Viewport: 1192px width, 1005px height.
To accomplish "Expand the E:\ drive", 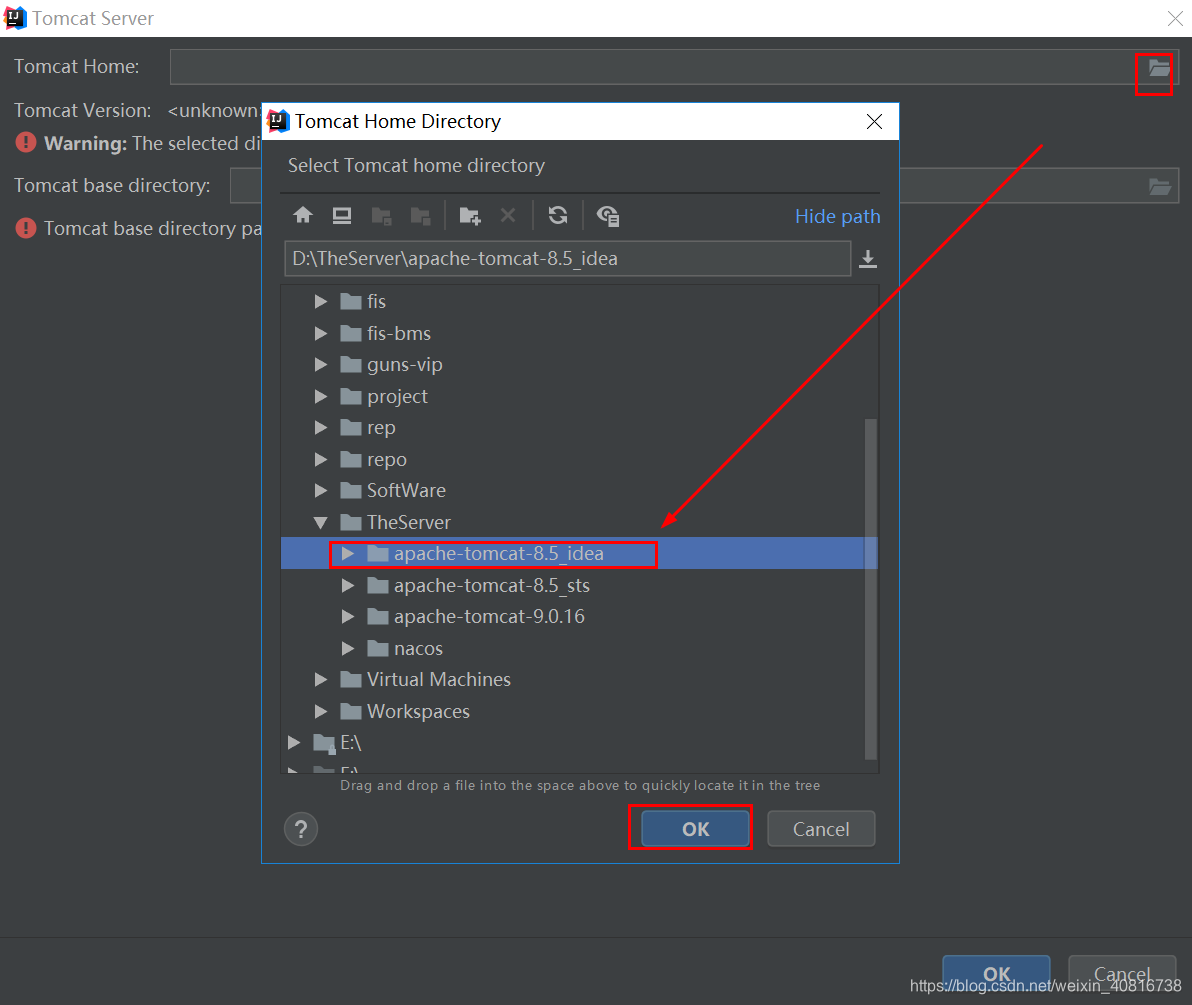I will point(294,743).
